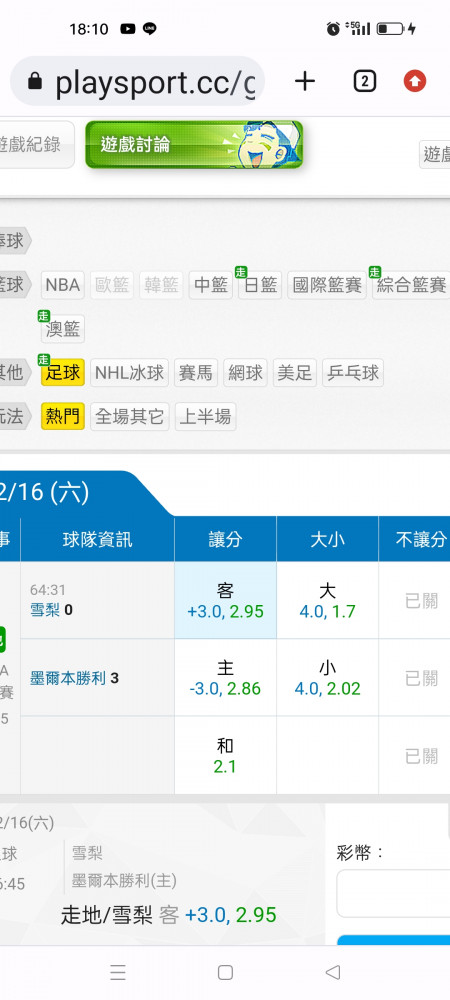This screenshot has width=450, height=1000.
Task: Select the 賽馬 sport filter
Action: pos(196,372)
